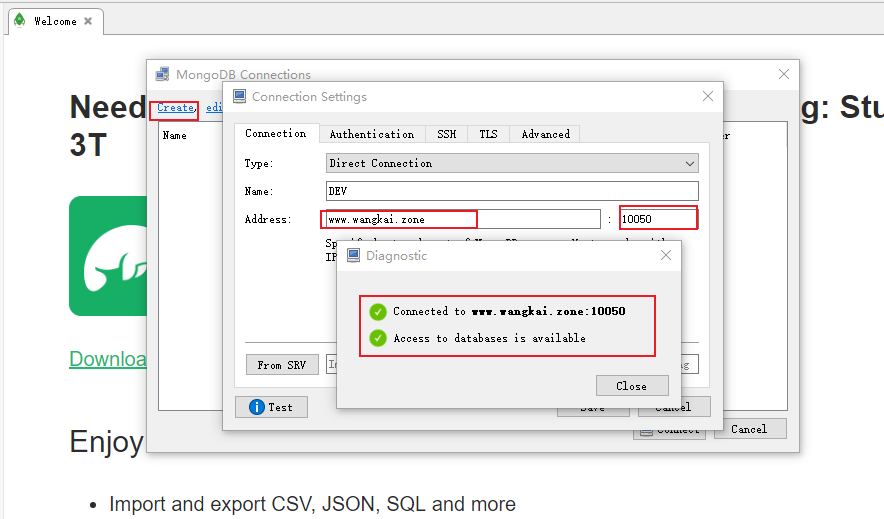Open the SSH tab
884x519 pixels.
(x=447, y=134)
